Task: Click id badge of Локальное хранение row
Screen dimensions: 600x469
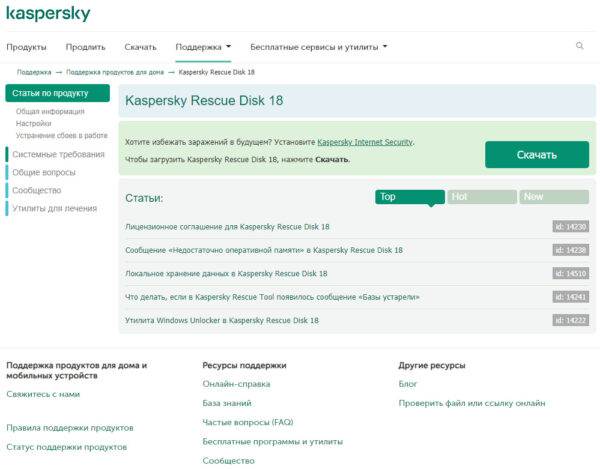Action: (571, 273)
